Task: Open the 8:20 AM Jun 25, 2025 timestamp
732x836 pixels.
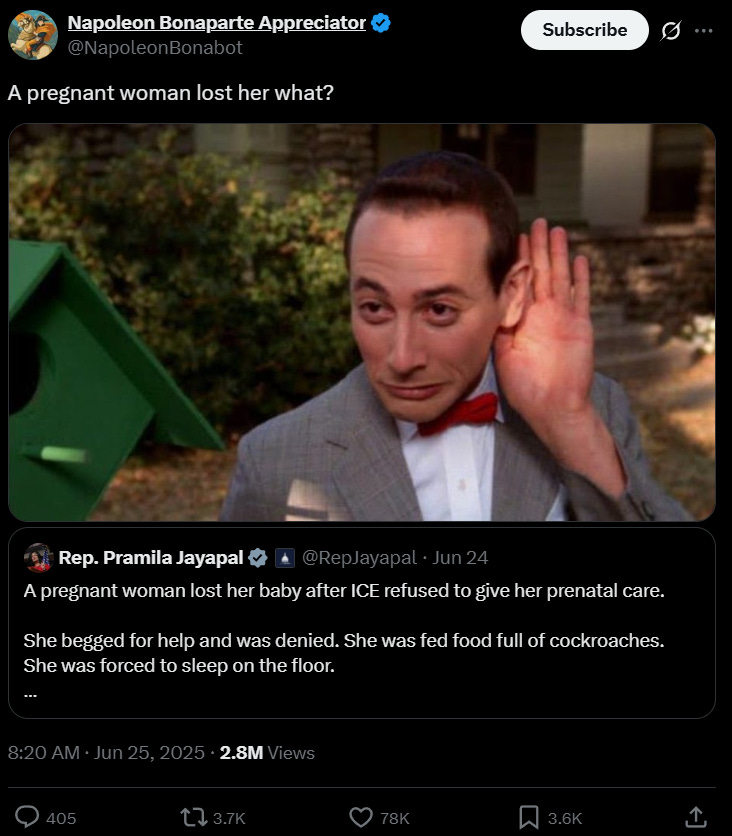Action: (106, 752)
